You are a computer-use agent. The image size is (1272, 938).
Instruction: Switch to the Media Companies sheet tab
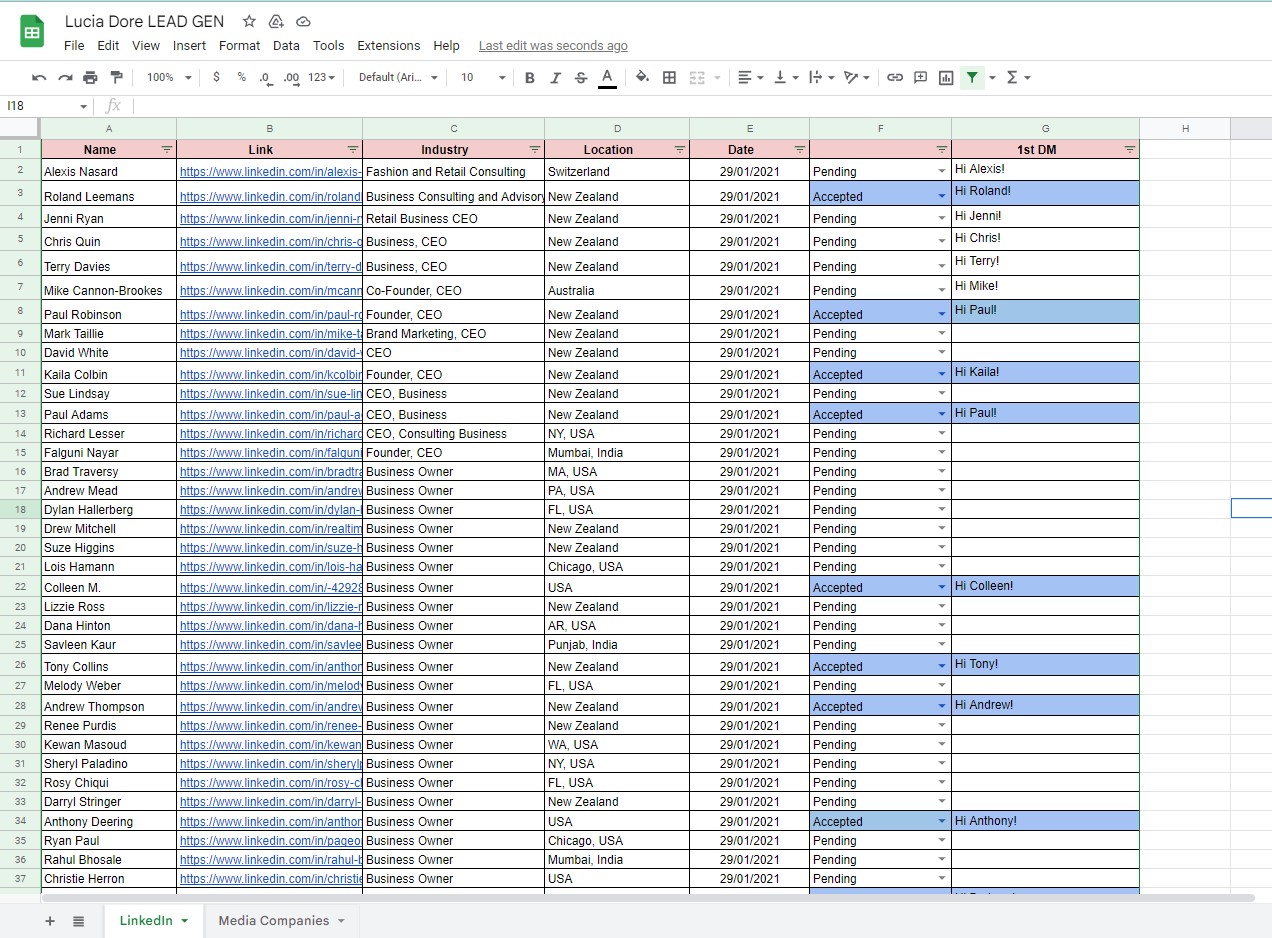pos(273,921)
